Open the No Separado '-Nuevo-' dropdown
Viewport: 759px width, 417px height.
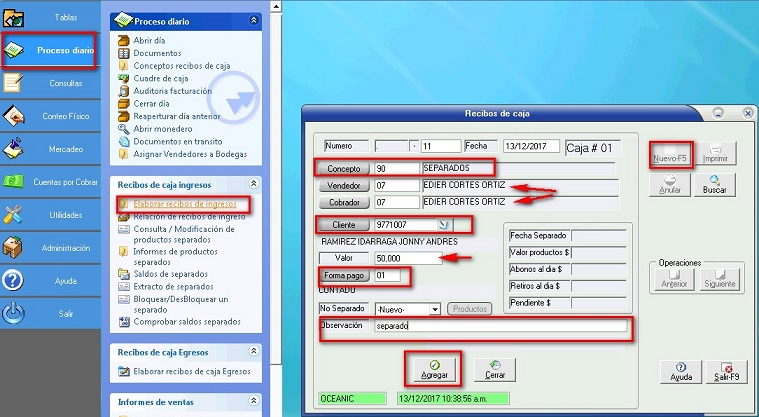pyautogui.click(x=434, y=309)
